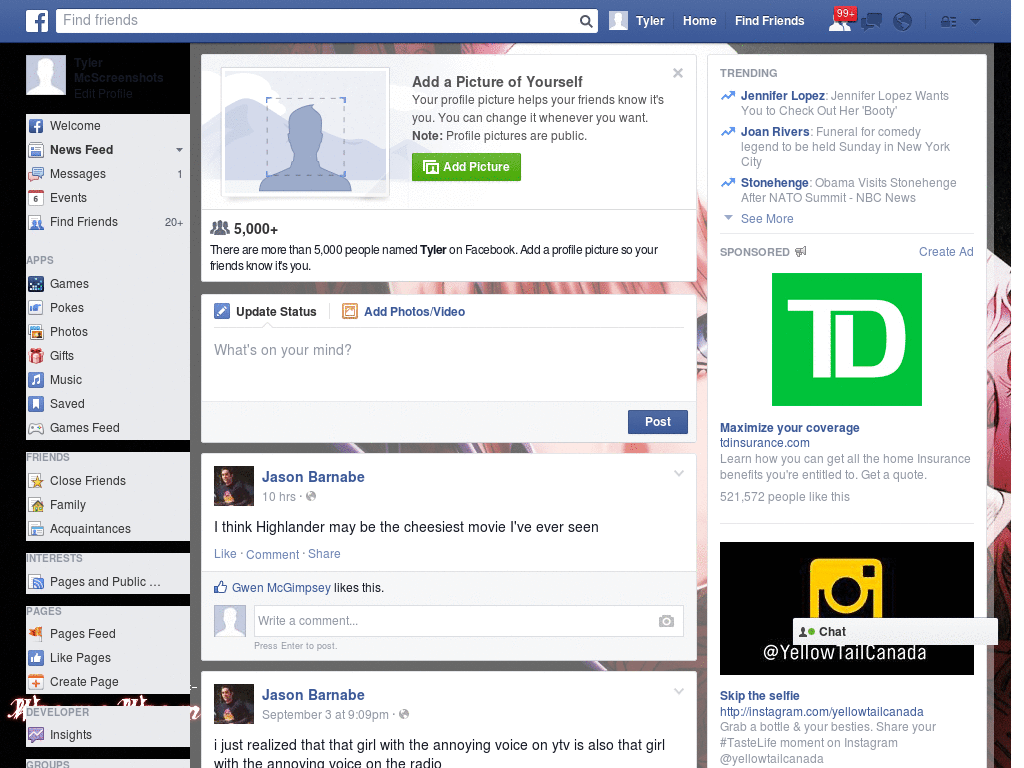The image size is (1024, 768).
Task: Open options chevron on Highlander post
Action: (x=679, y=473)
